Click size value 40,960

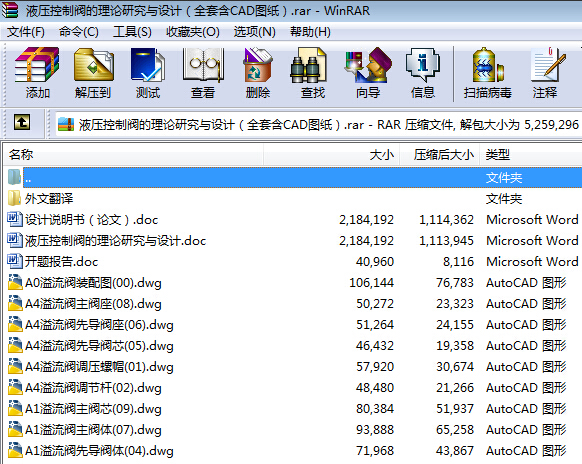pyautogui.click(x=375, y=262)
